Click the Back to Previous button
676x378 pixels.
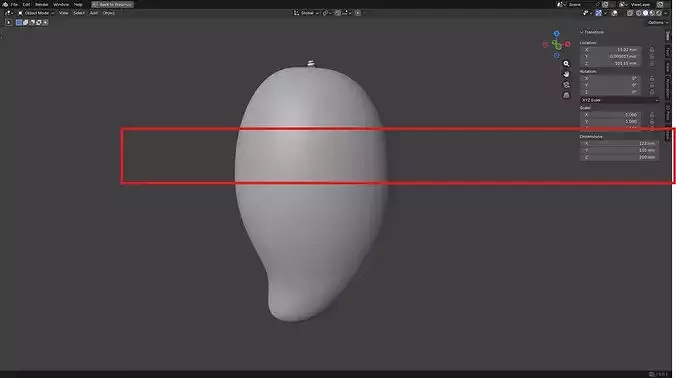[113, 4]
